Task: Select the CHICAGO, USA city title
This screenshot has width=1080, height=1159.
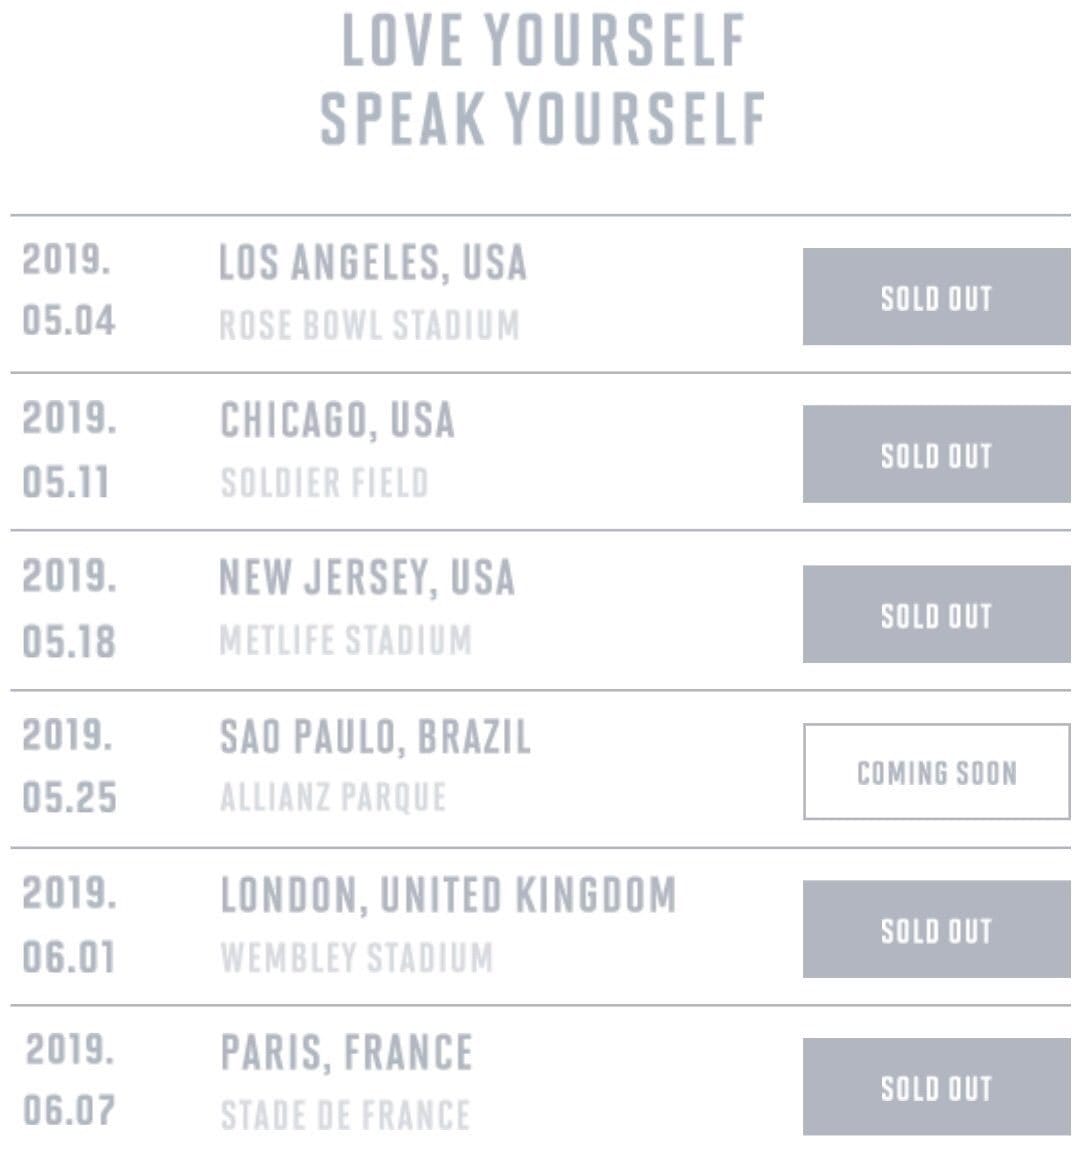Action: tap(337, 420)
